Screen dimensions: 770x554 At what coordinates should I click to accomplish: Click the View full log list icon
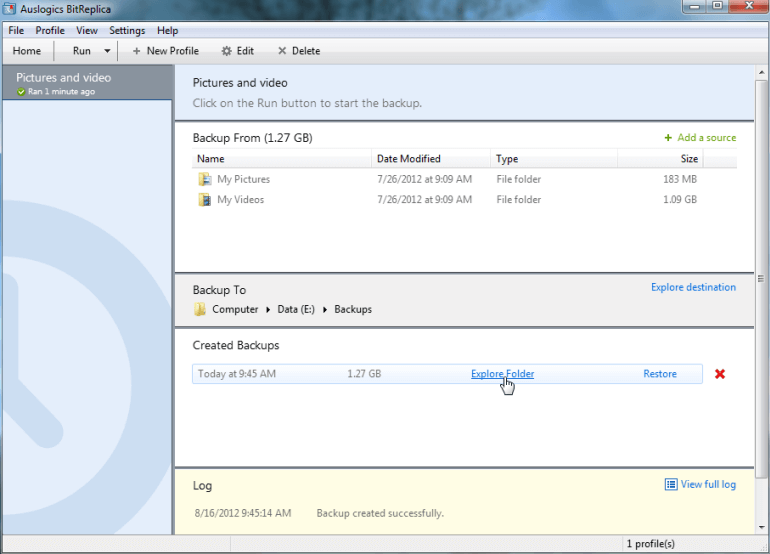(x=671, y=484)
